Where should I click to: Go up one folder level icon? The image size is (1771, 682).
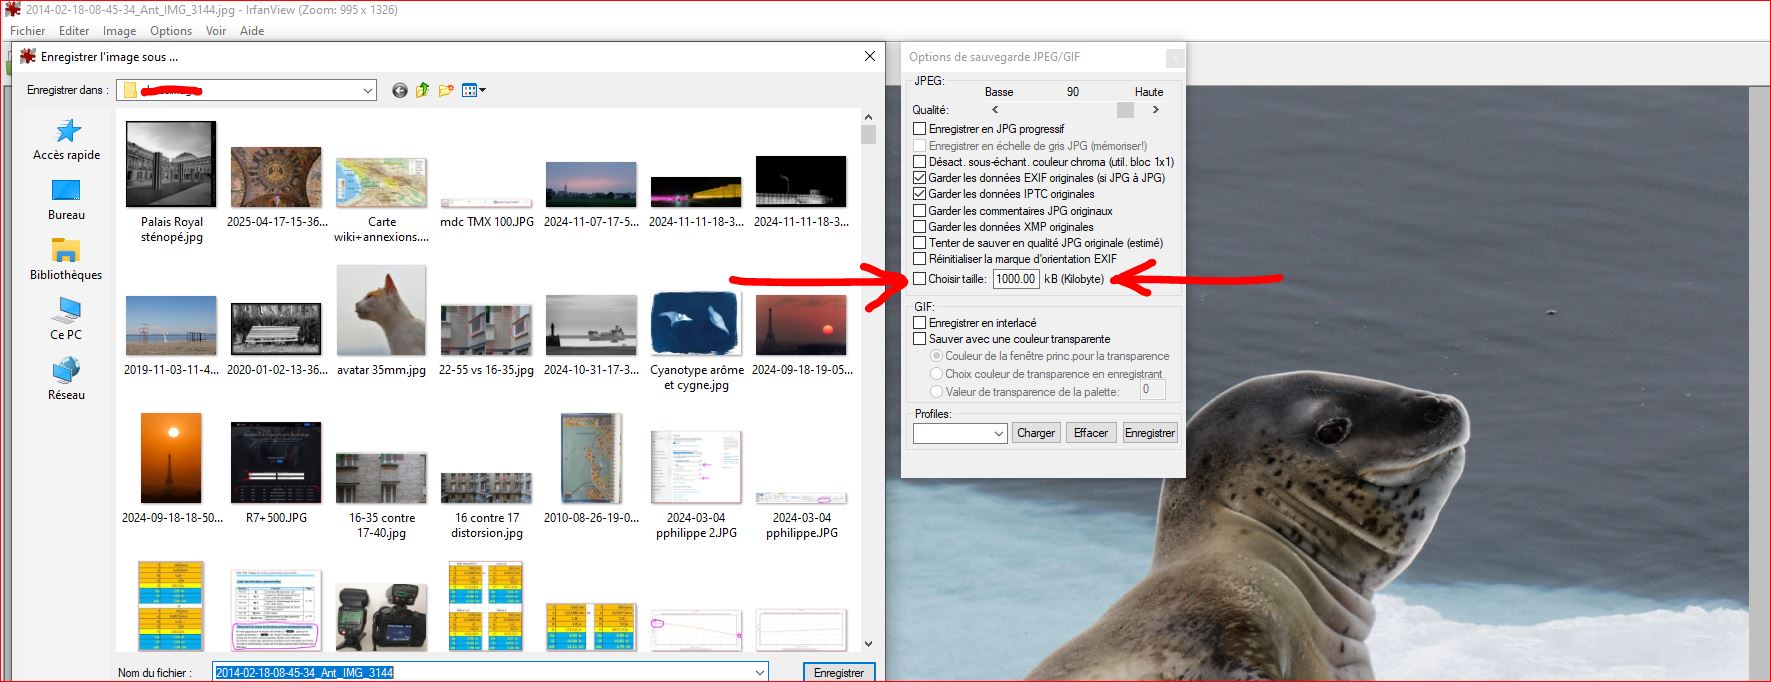click(422, 90)
